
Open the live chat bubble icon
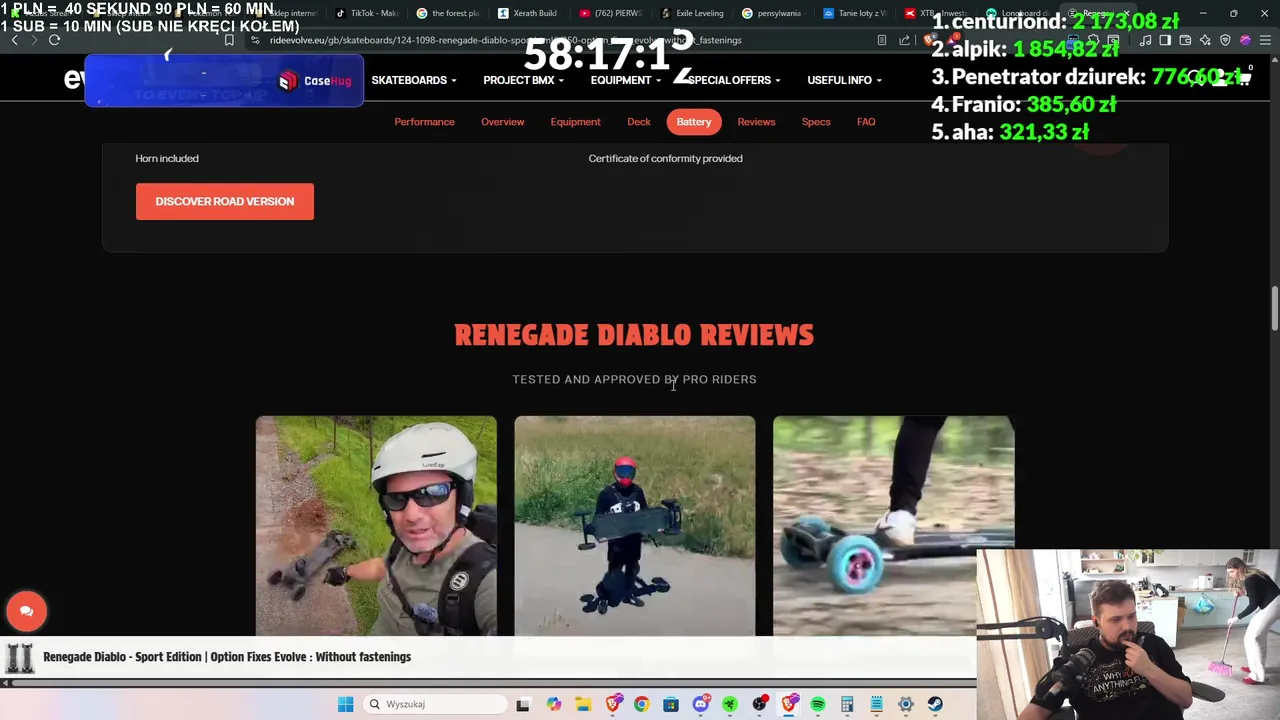26,611
